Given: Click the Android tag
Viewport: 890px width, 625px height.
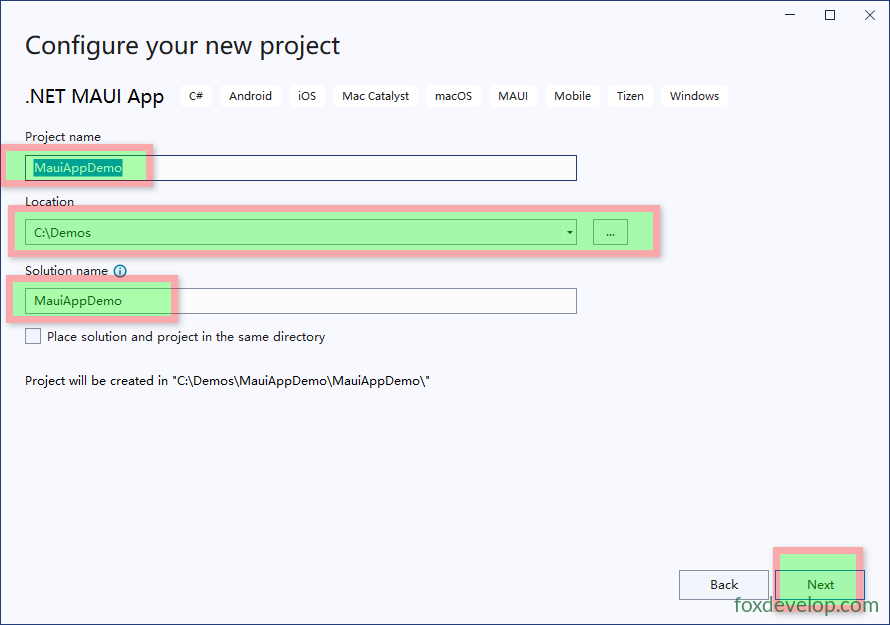Looking at the screenshot, I should click(x=250, y=96).
